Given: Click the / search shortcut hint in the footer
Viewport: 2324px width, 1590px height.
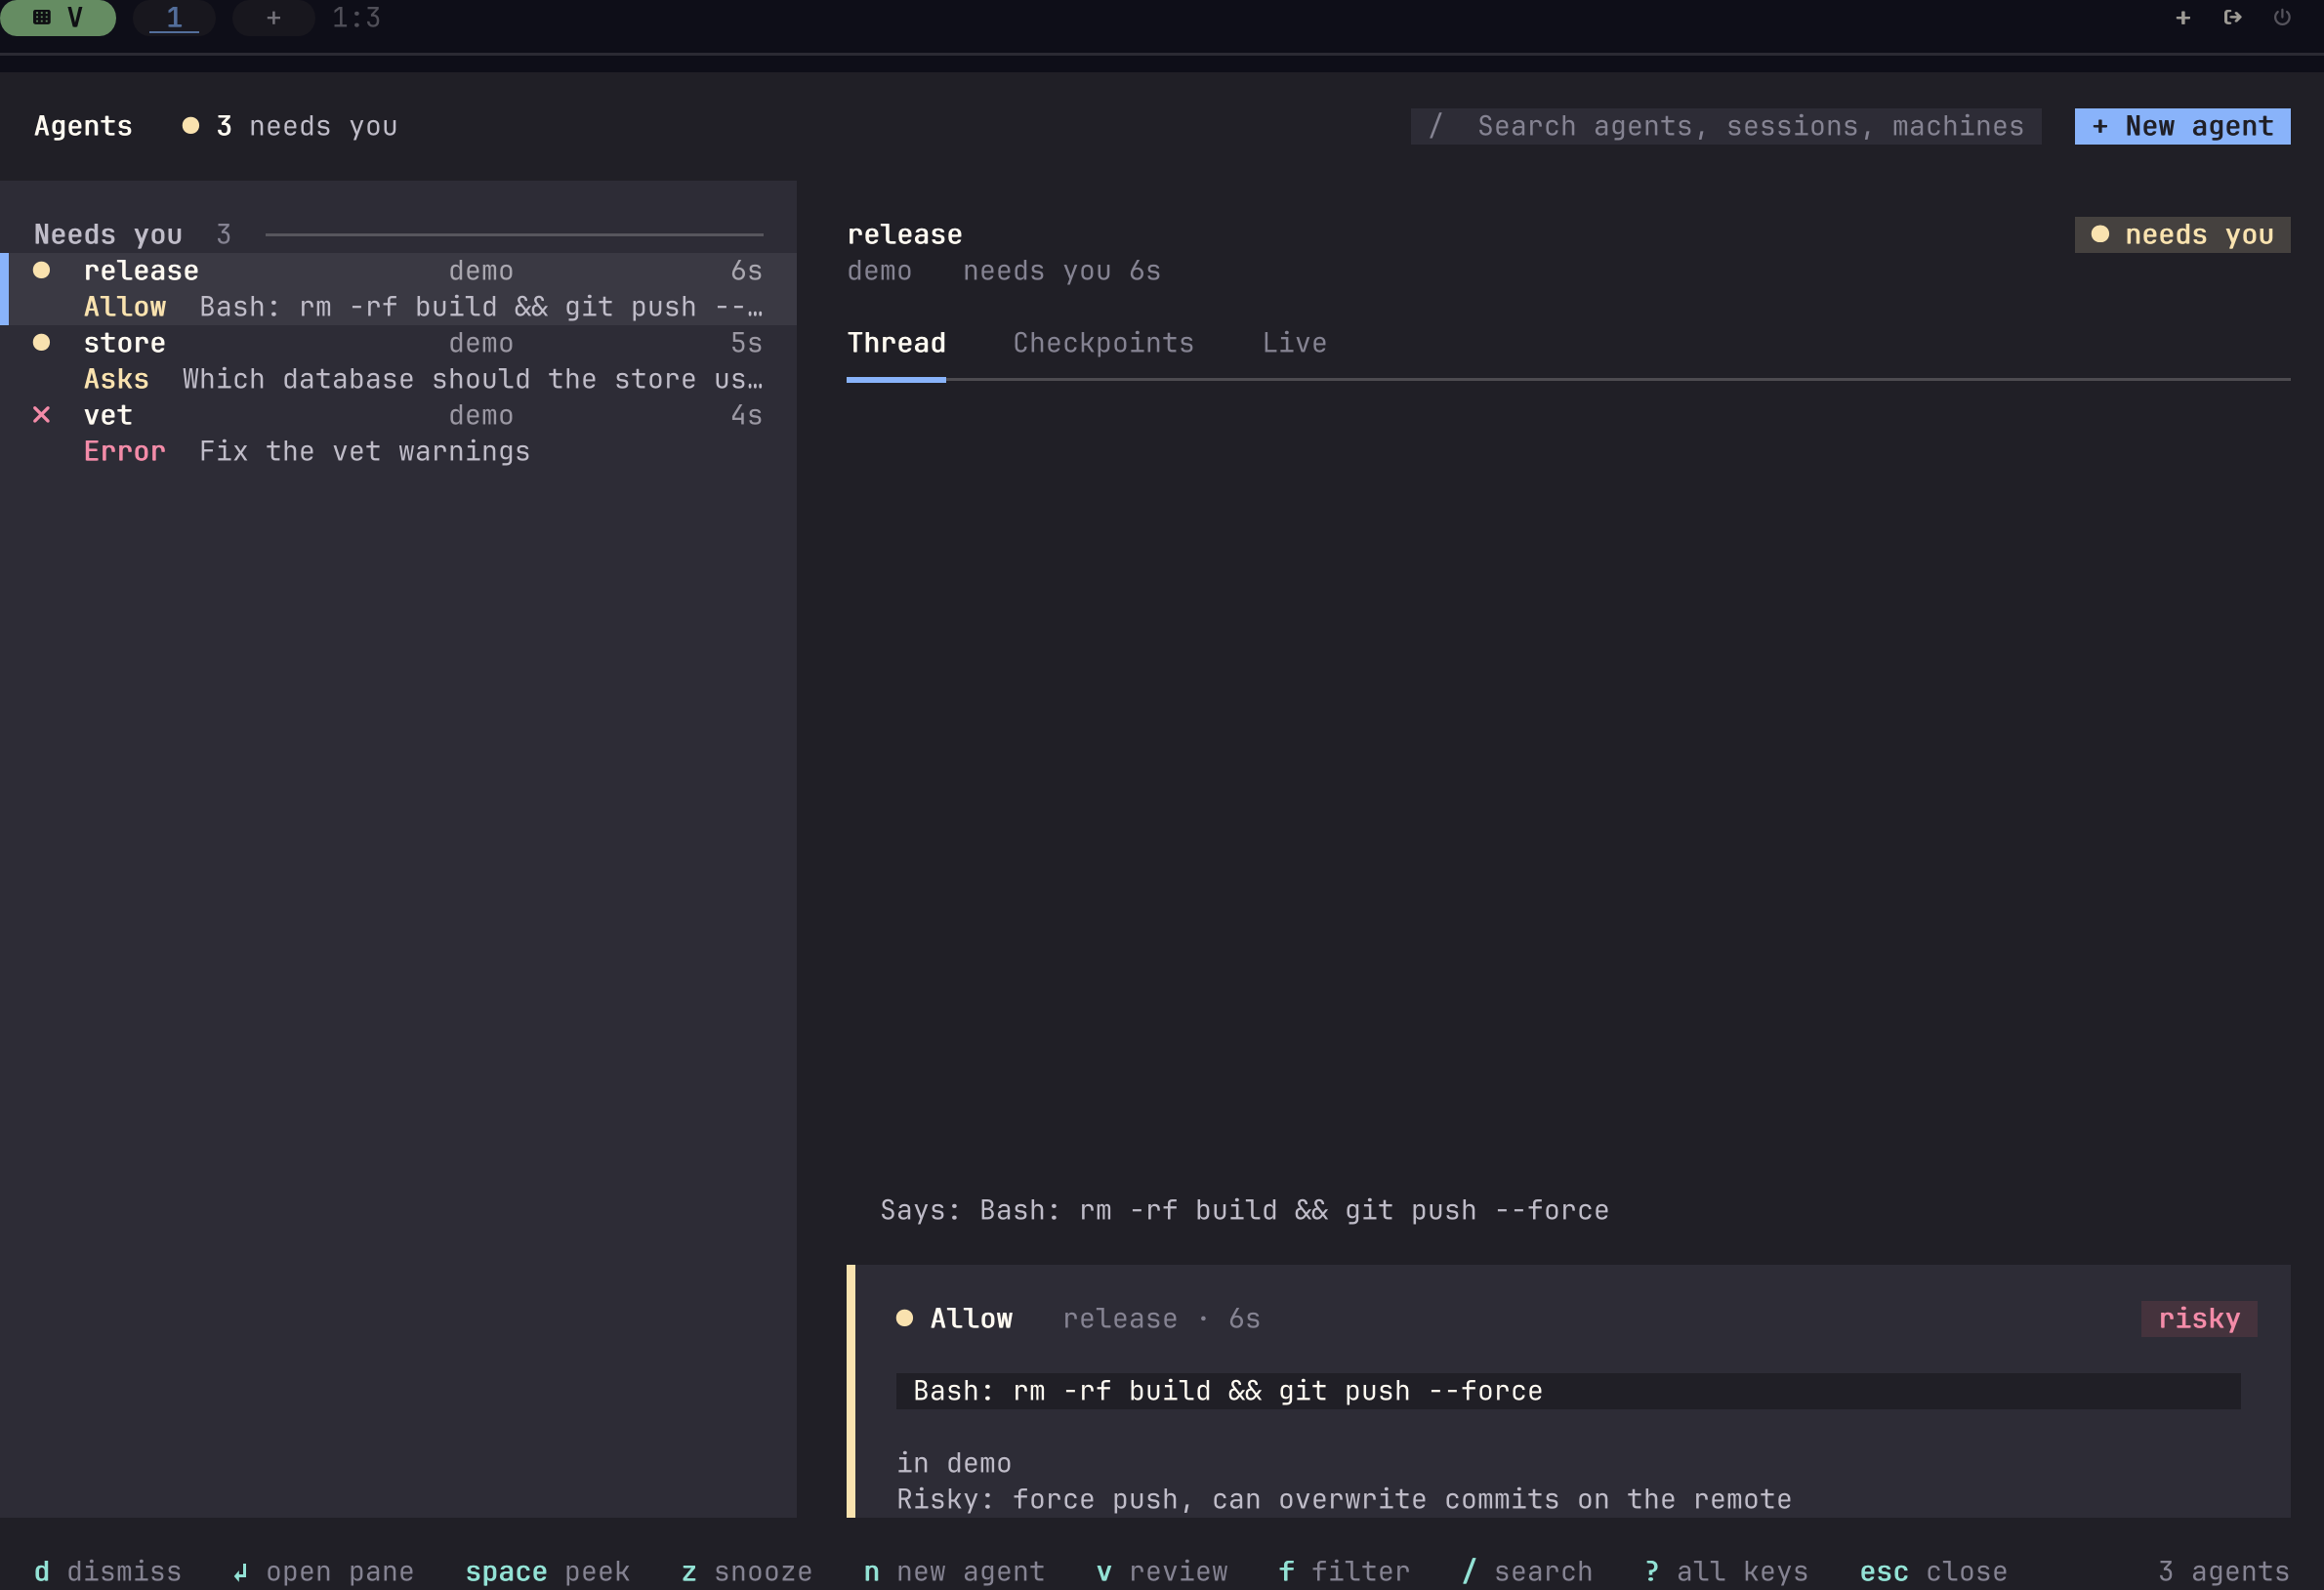Looking at the screenshot, I should (1527, 1572).
